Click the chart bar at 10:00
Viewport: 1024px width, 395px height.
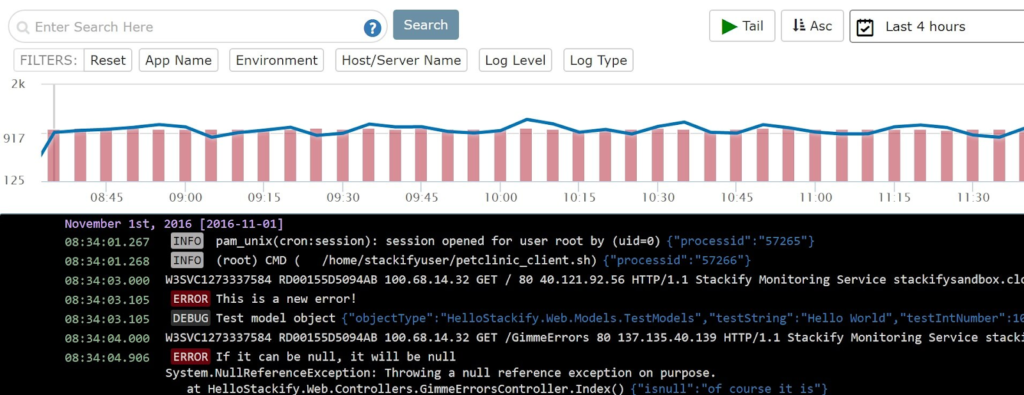coord(500,155)
